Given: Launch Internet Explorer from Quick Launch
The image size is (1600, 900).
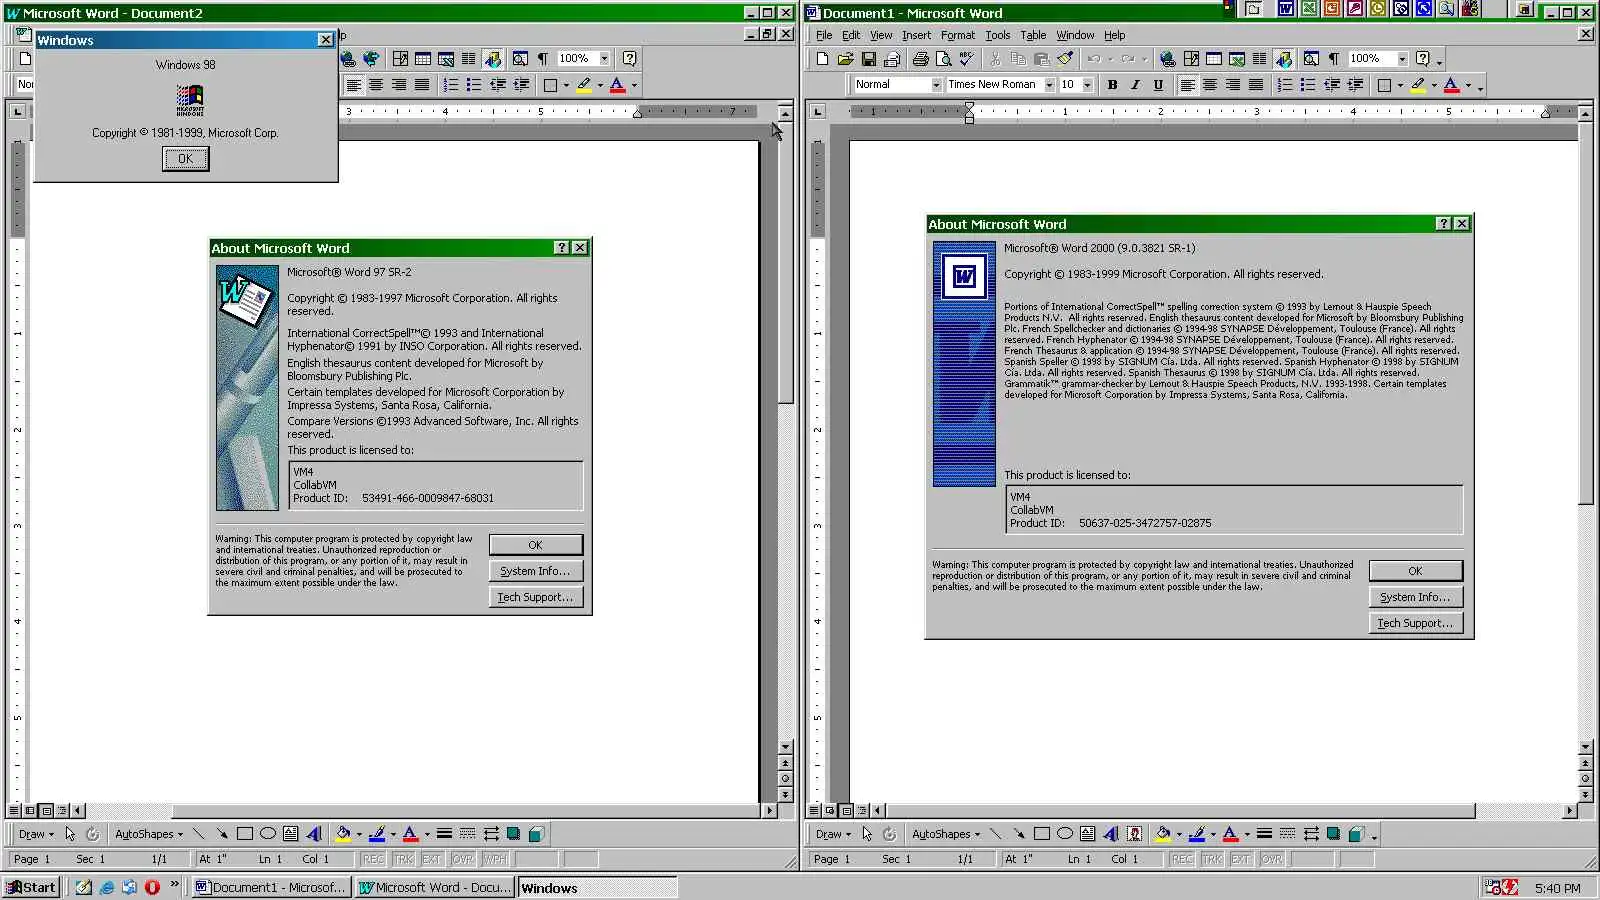Looking at the screenshot, I should coord(107,887).
